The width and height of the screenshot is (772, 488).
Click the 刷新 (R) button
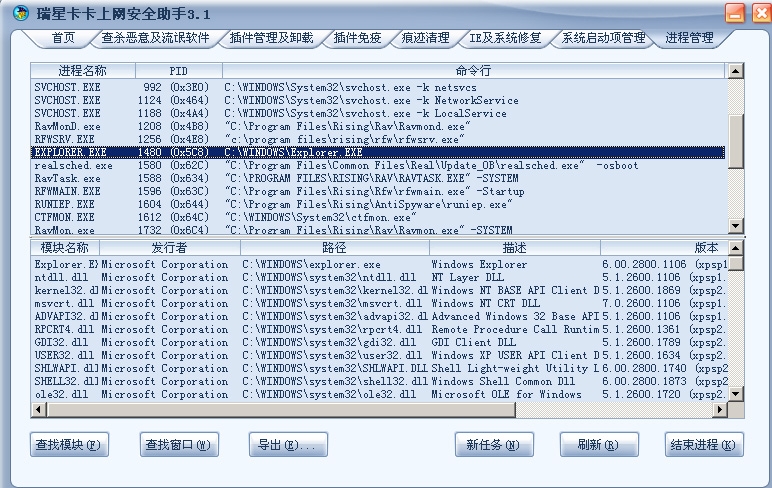pyautogui.click(x=599, y=445)
